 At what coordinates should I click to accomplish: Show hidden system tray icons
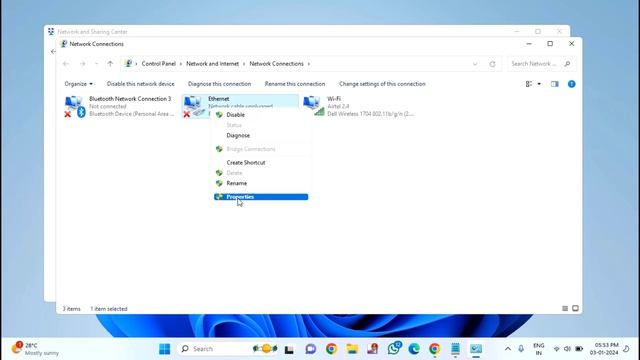(x=508, y=349)
